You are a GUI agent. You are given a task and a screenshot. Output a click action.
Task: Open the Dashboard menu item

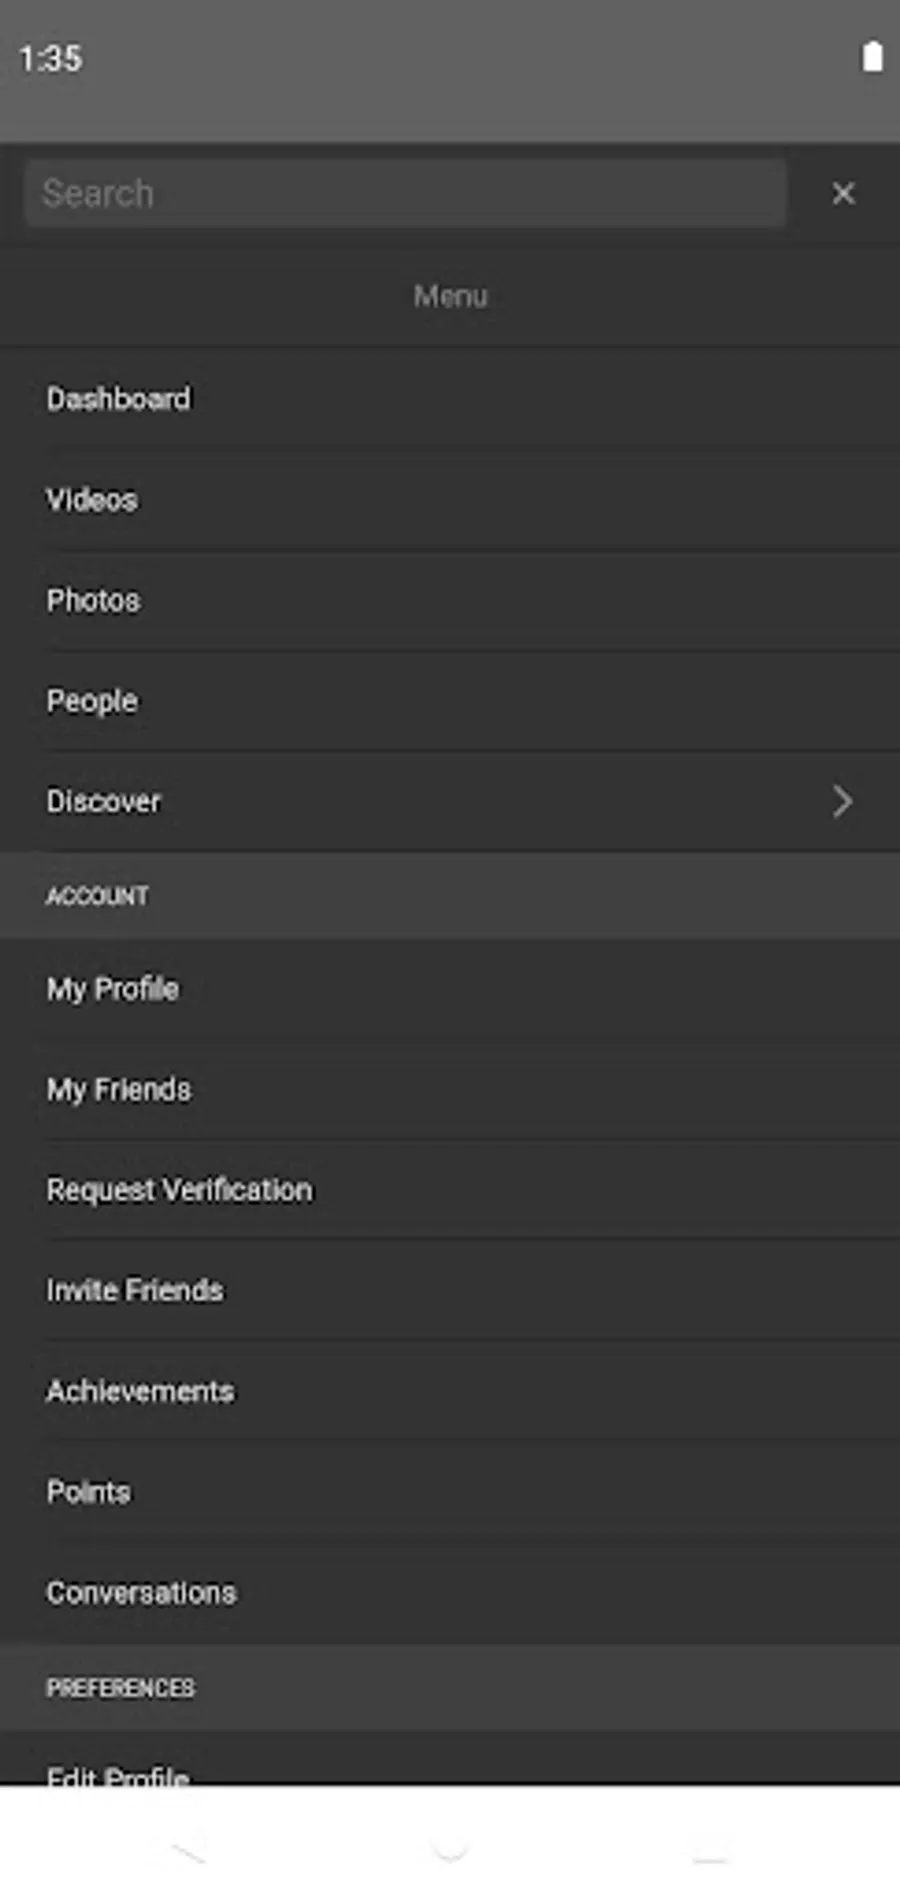coord(450,398)
